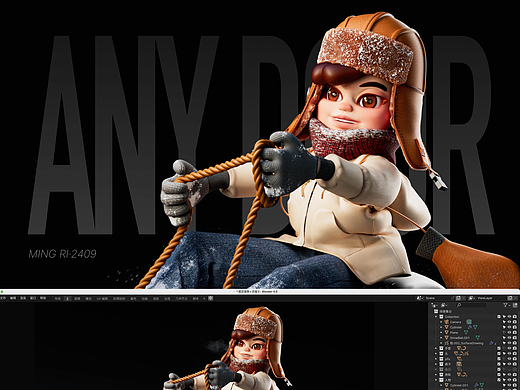Screen dimensions: 520x390
Task: Disable render camera icon for Plane row
Action: pos(515,332)
